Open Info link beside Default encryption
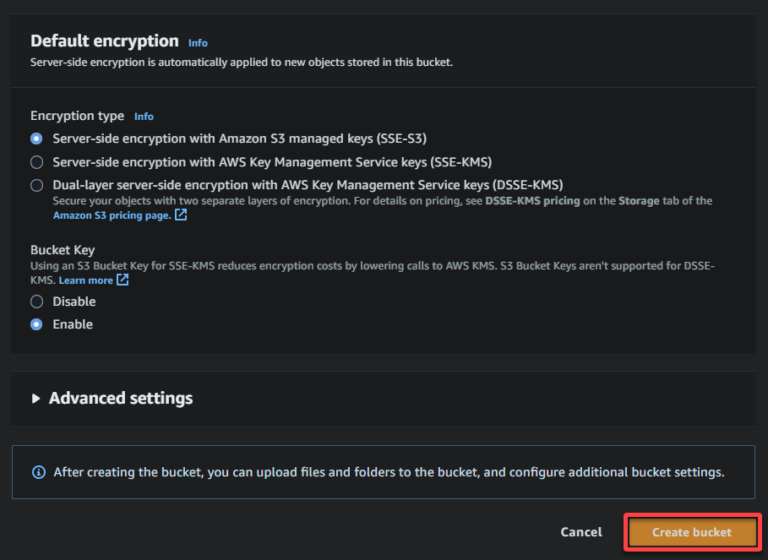Viewport: 768px width, 560px height. [x=198, y=43]
